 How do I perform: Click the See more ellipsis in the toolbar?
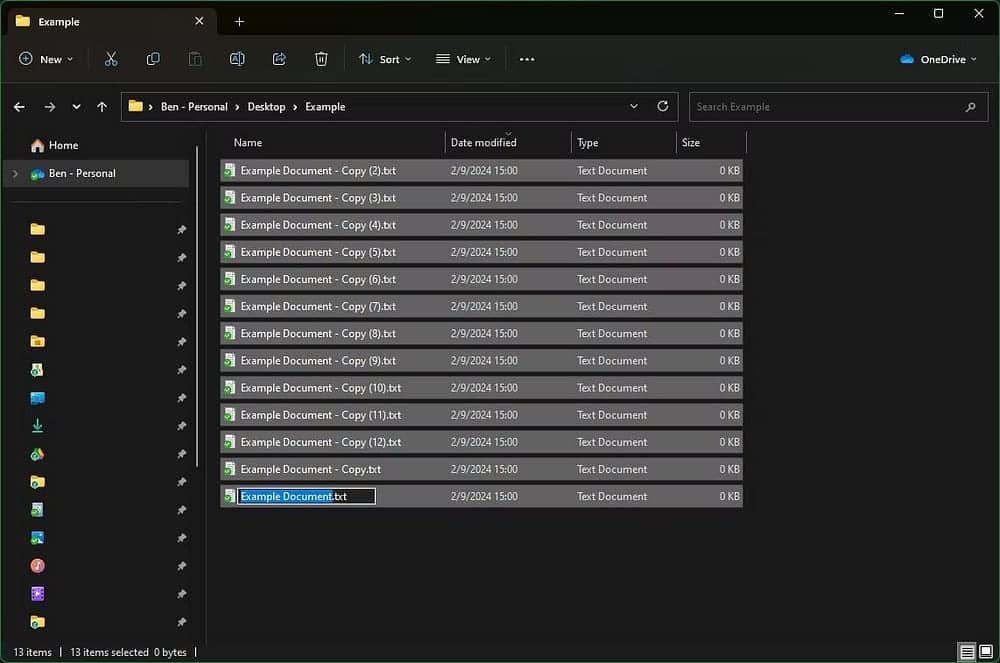point(527,59)
